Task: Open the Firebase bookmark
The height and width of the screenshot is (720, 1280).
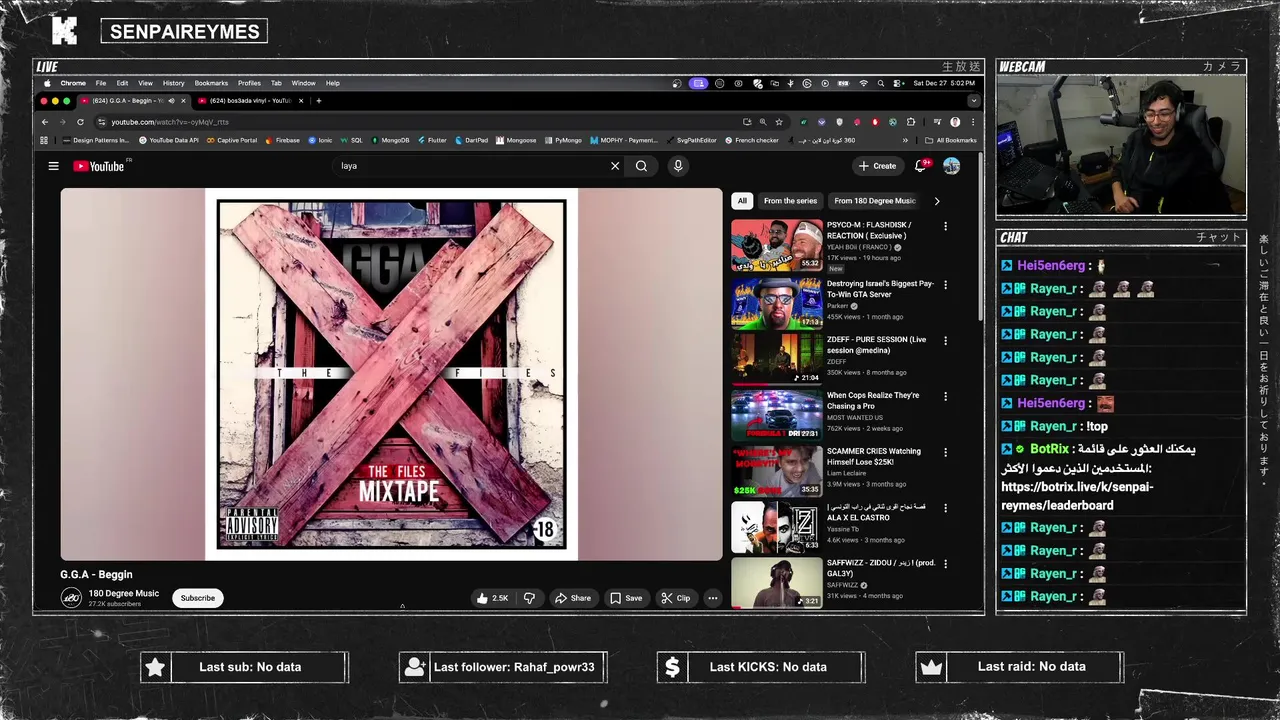Action: (283, 140)
